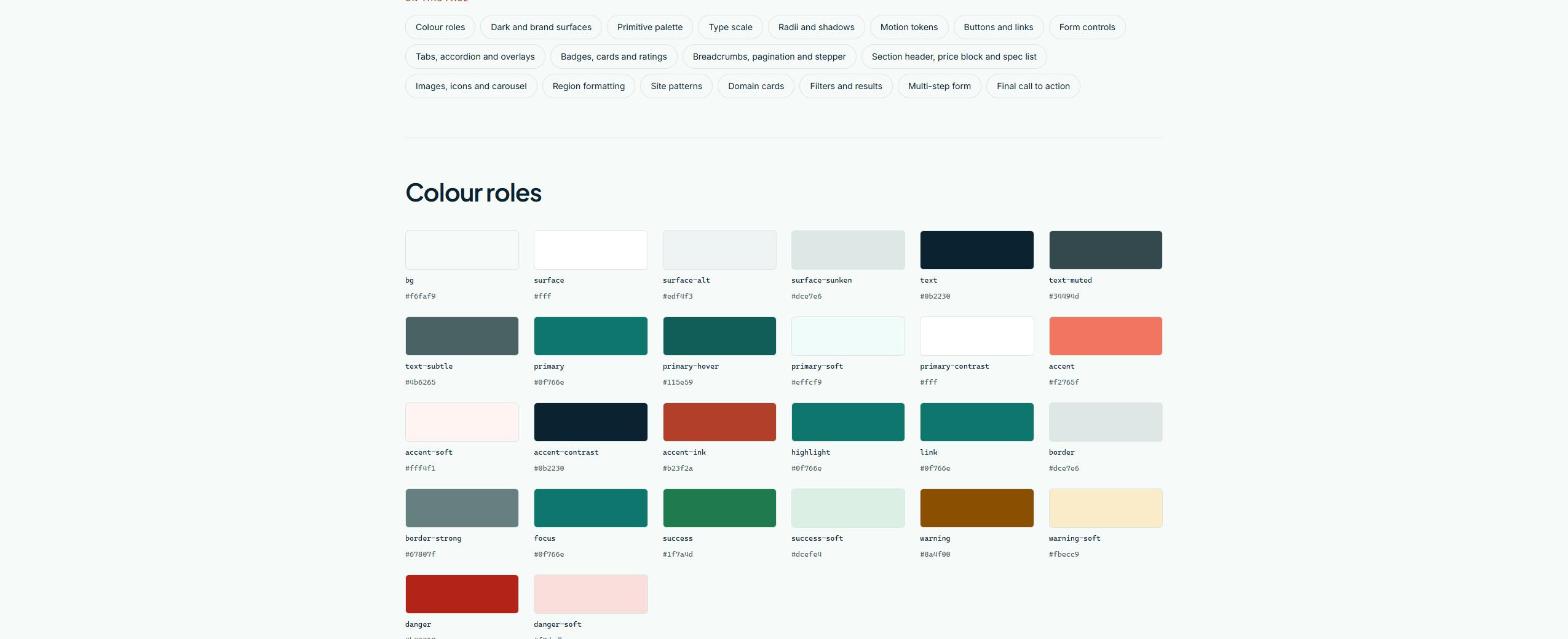Pick the light grey border swatch
Screen dimensions: 1568x639
1106,422
